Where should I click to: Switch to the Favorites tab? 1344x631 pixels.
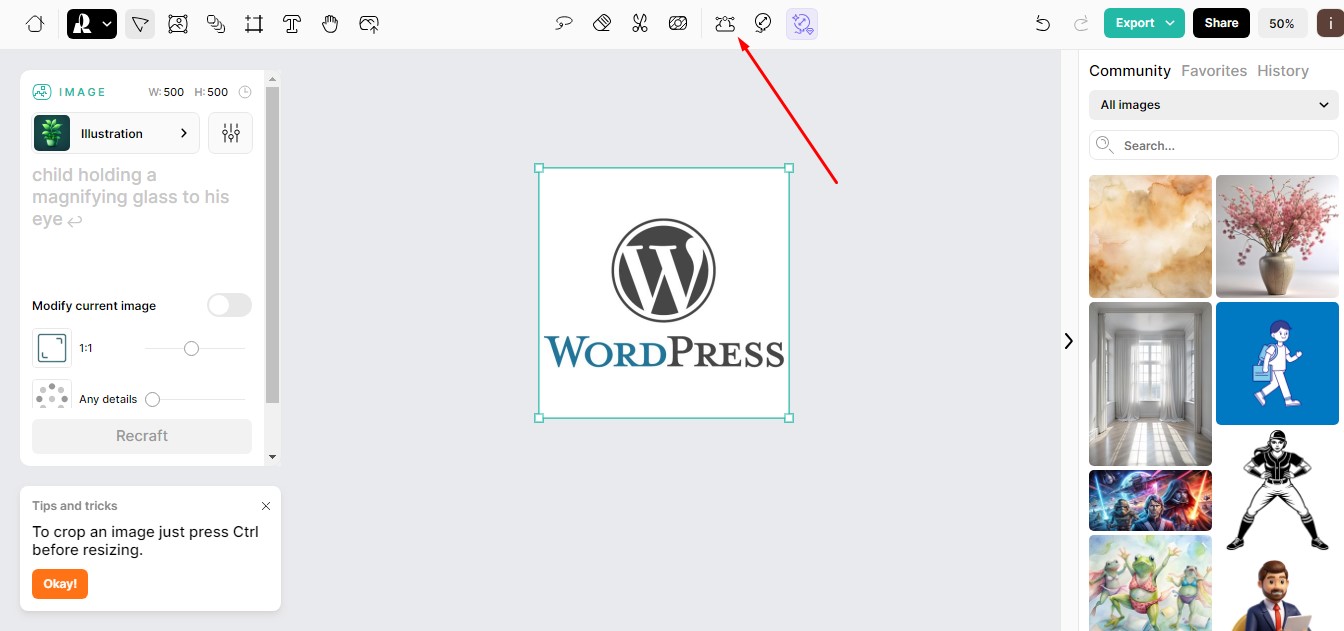point(1214,70)
